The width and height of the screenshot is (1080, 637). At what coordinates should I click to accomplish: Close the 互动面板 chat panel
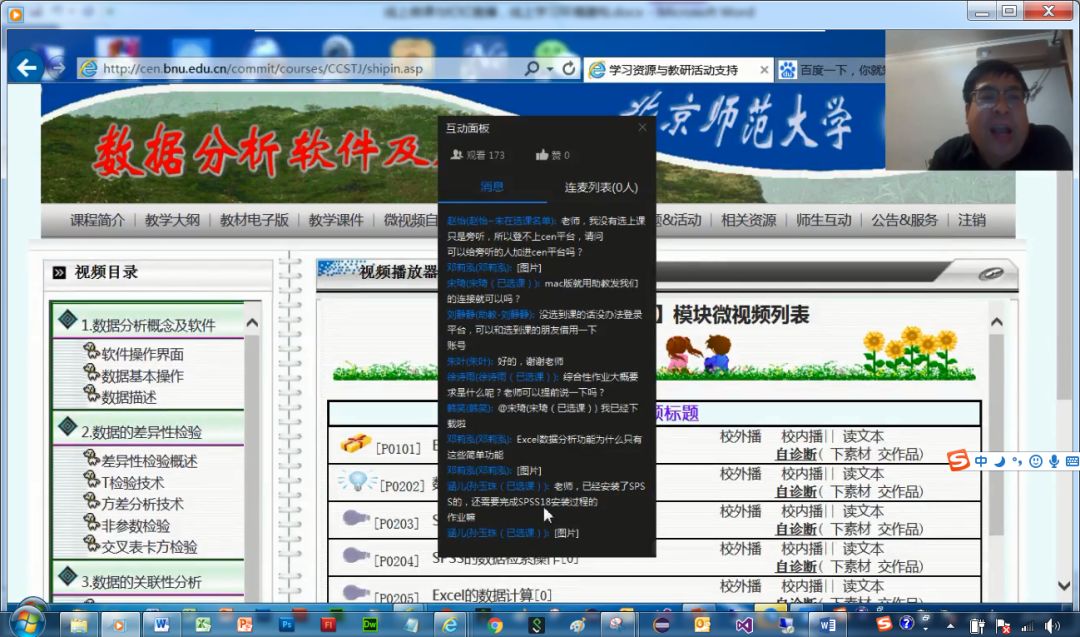[643, 127]
